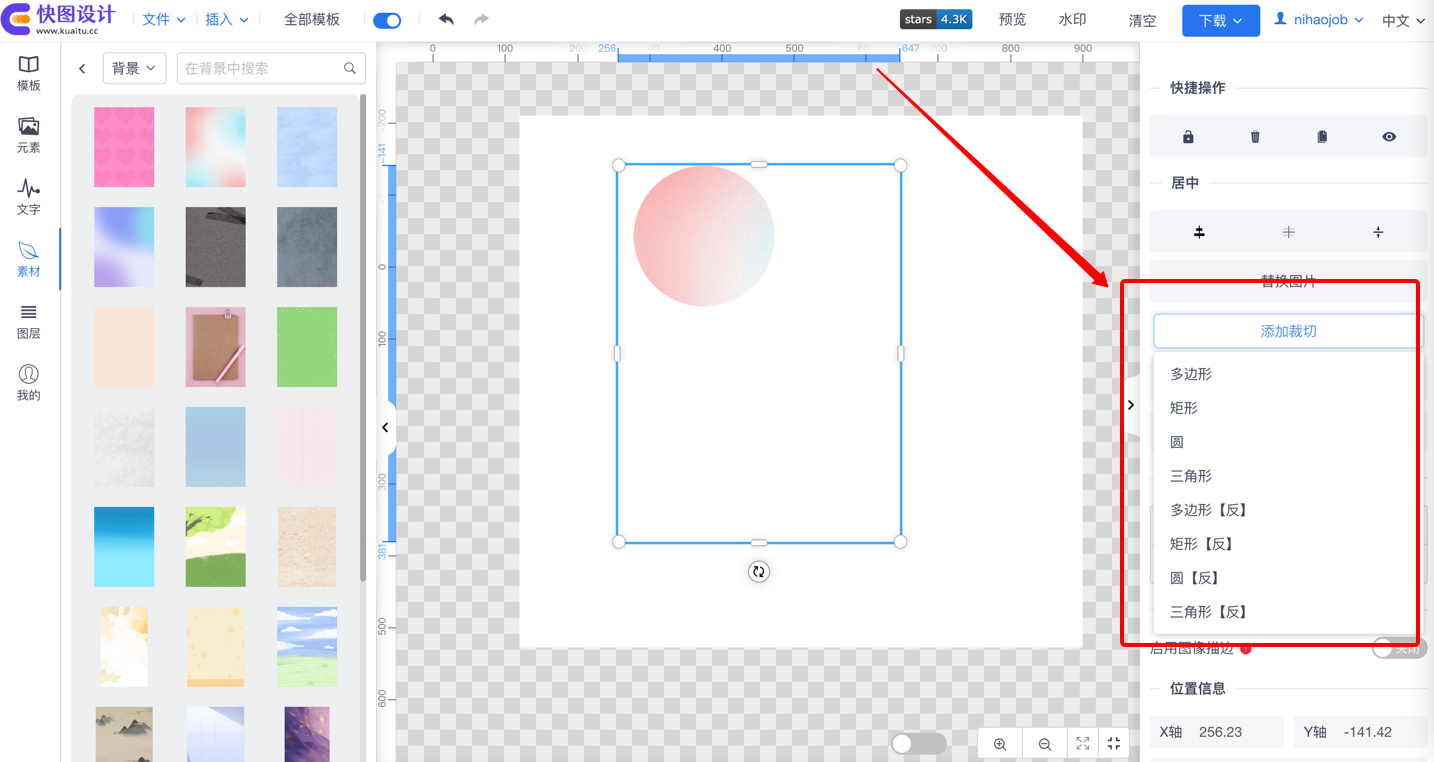Click the zoom out magnifier icon
Image resolution: width=1434 pixels, height=762 pixels.
1045,744
